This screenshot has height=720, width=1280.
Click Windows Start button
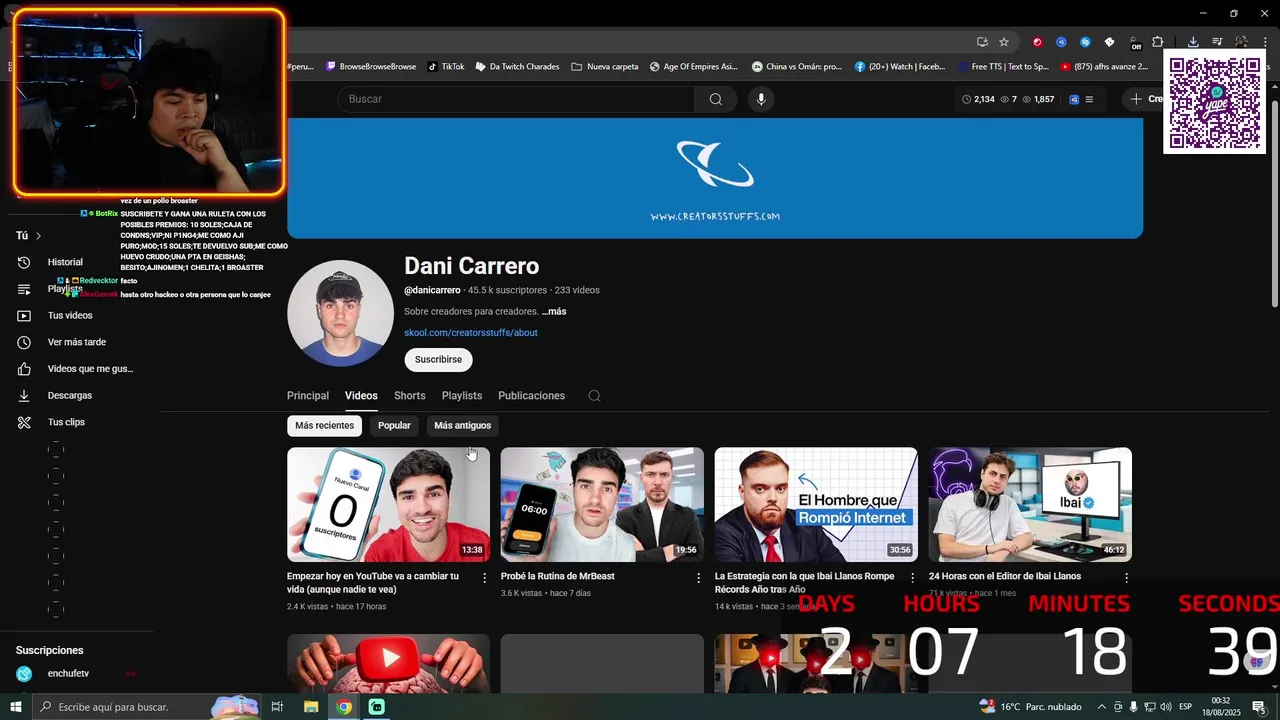(15, 707)
